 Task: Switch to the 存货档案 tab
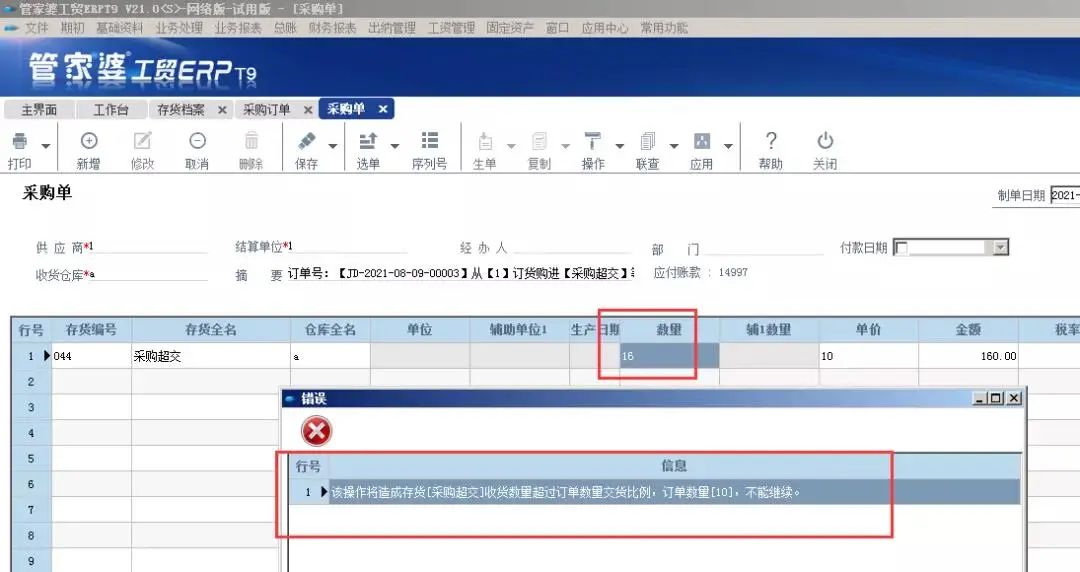(x=180, y=110)
